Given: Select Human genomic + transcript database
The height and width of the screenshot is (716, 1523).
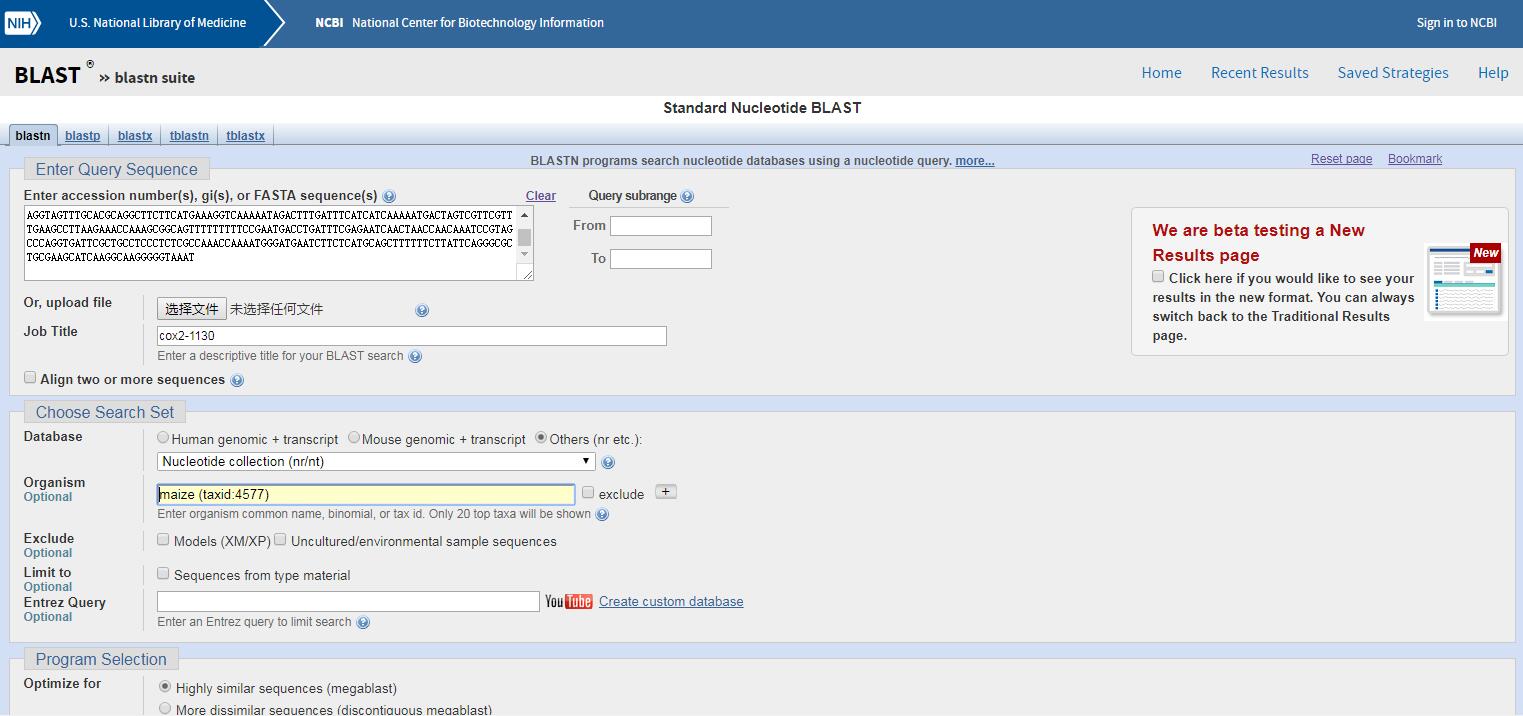Looking at the screenshot, I should point(163,437).
